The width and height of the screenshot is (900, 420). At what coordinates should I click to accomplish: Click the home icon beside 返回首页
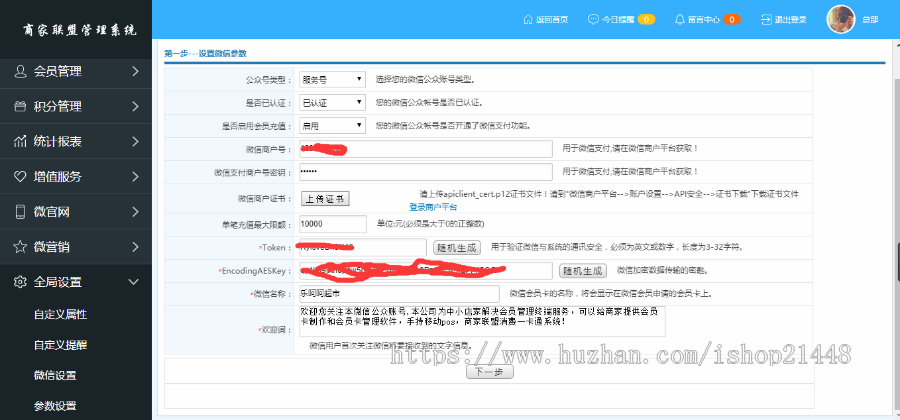click(528, 19)
